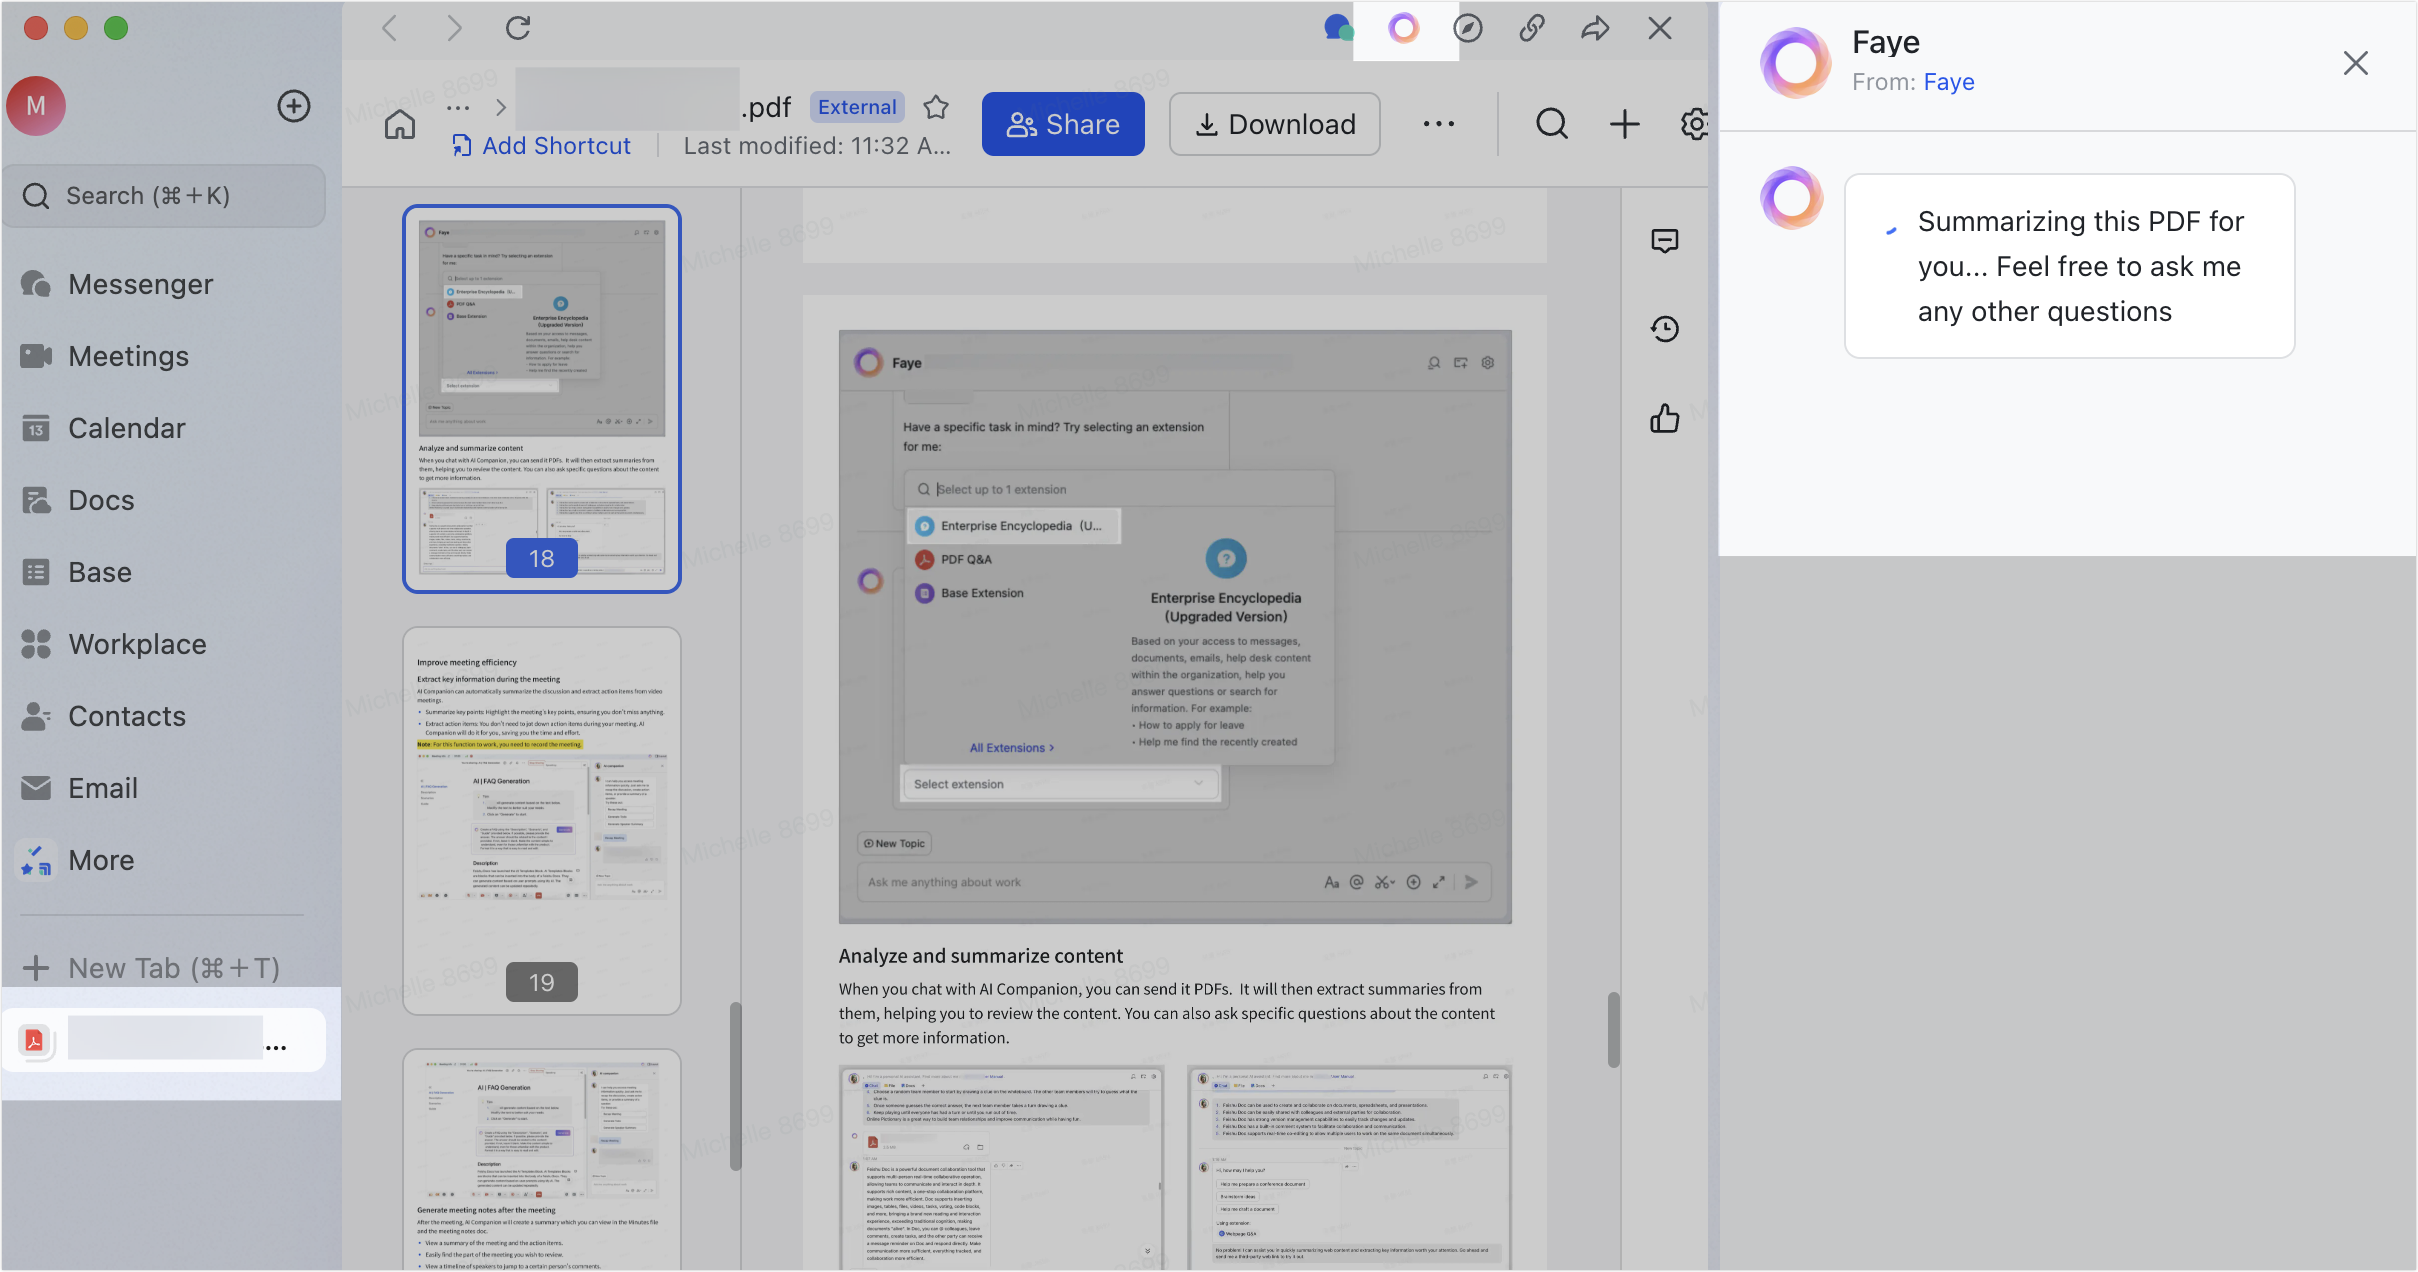Click the forward share arrow icon
The height and width of the screenshot is (1272, 2418).
point(1595,28)
